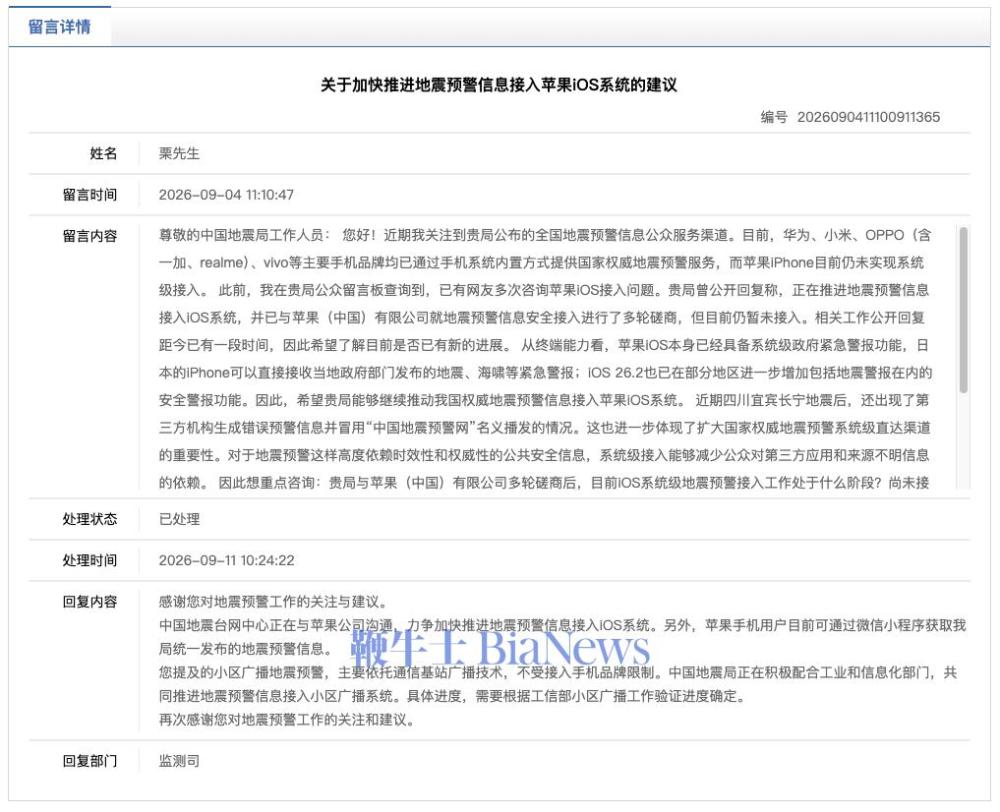Screen dimensions: 1000x812
Task: Click the 留言内容 field label
Action: pos(90,236)
